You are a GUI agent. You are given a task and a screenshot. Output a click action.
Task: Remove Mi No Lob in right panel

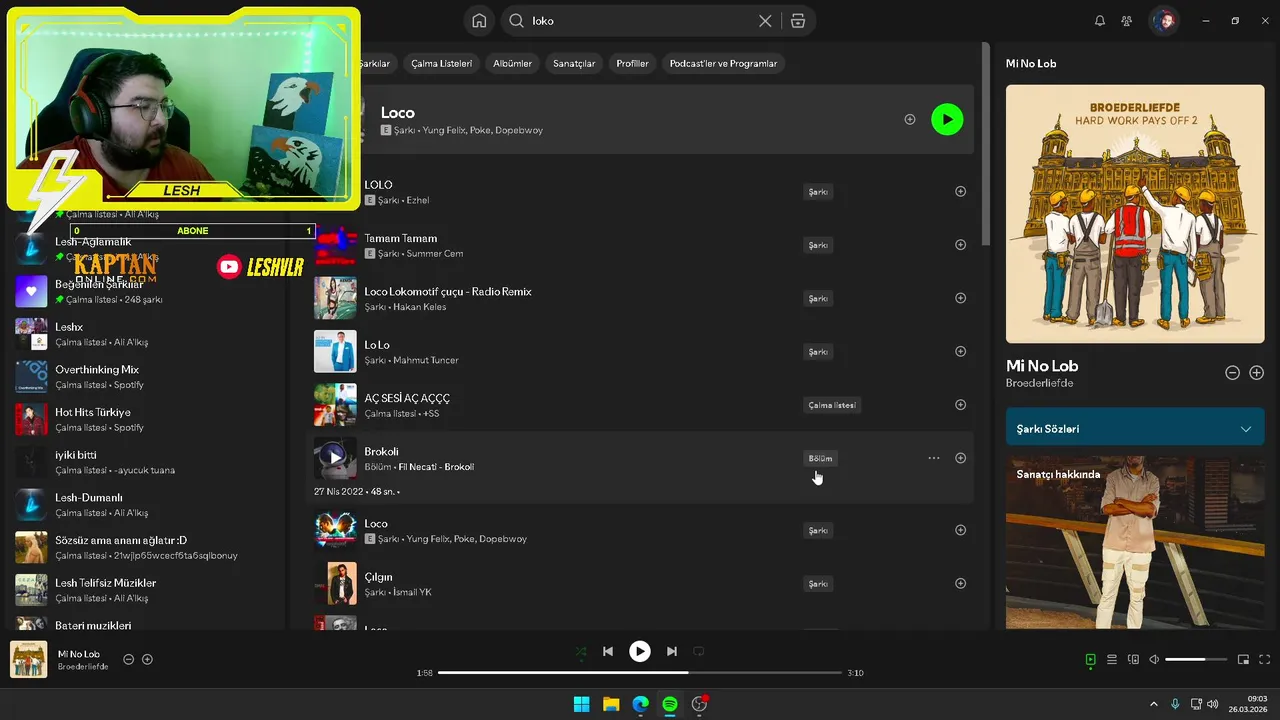pos(1233,373)
